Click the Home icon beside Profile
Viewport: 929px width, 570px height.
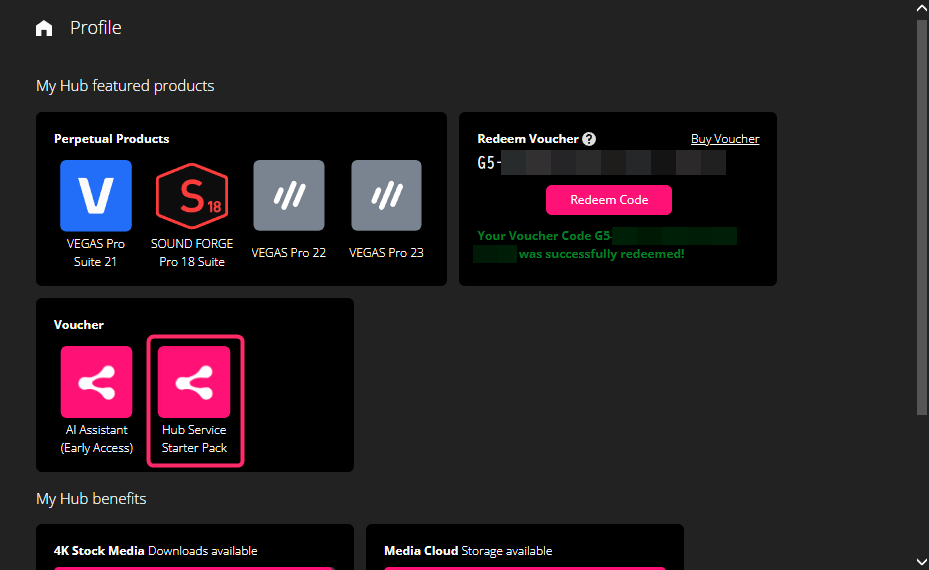(x=44, y=28)
